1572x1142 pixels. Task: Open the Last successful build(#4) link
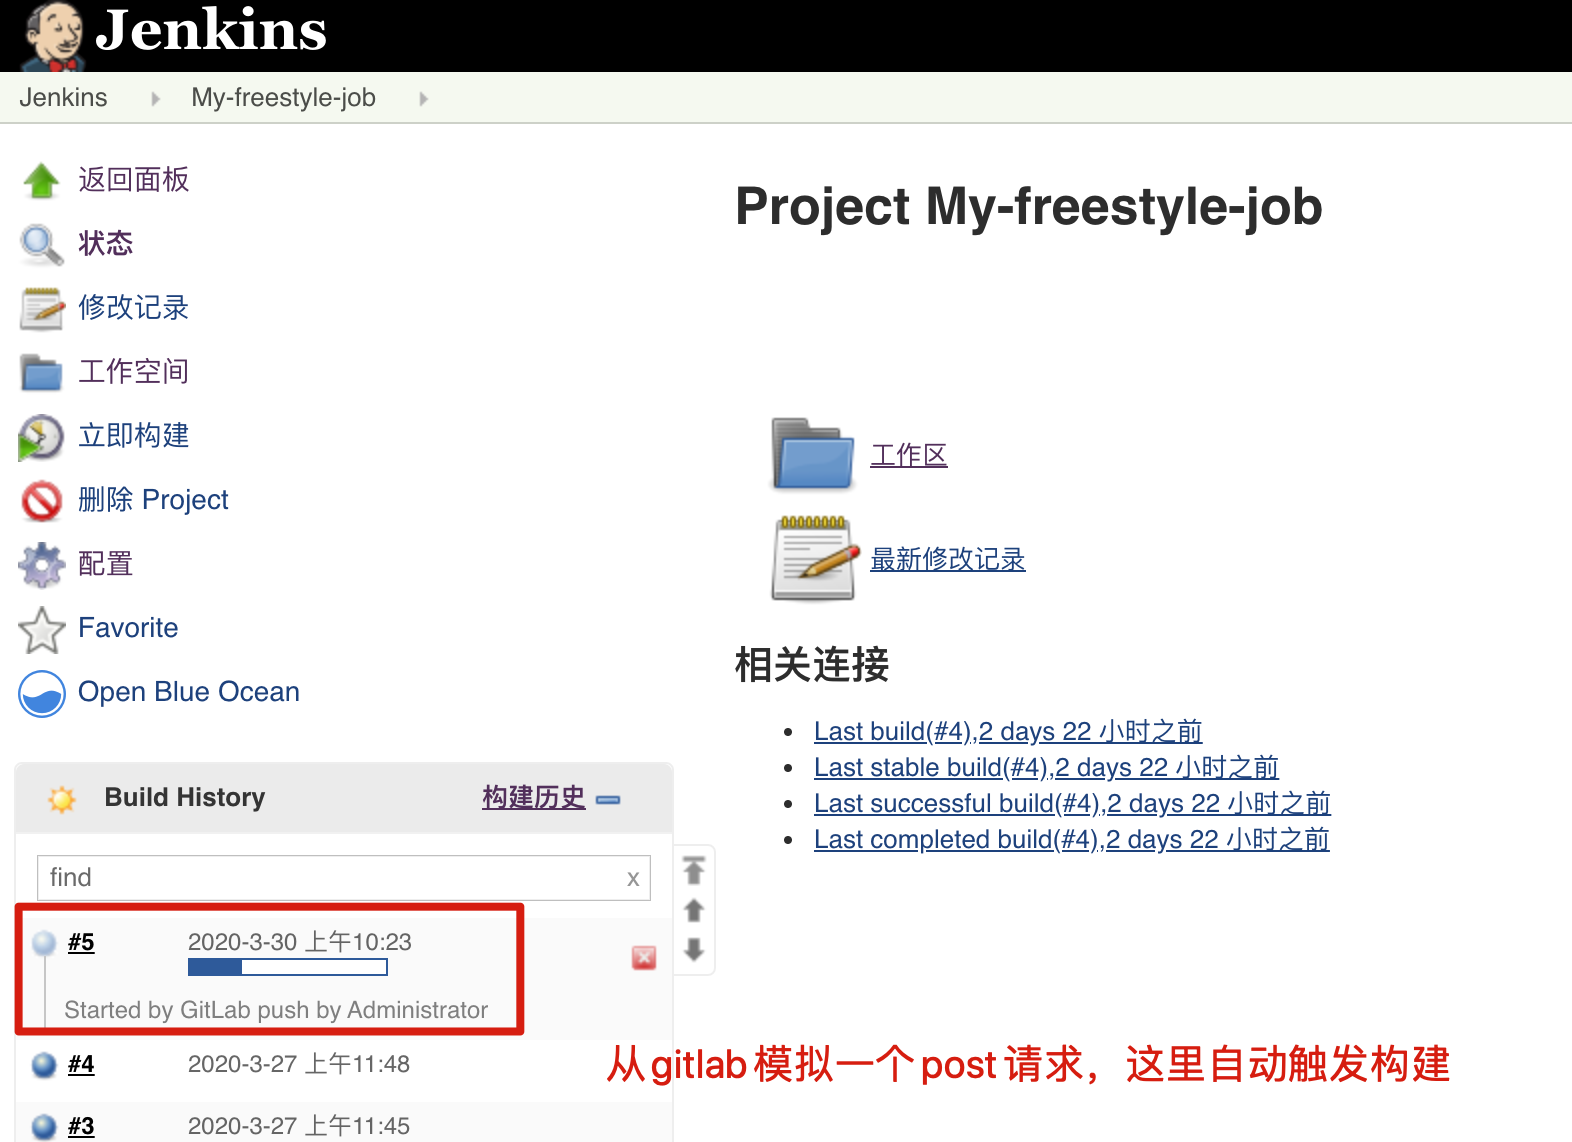[1072, 804]
